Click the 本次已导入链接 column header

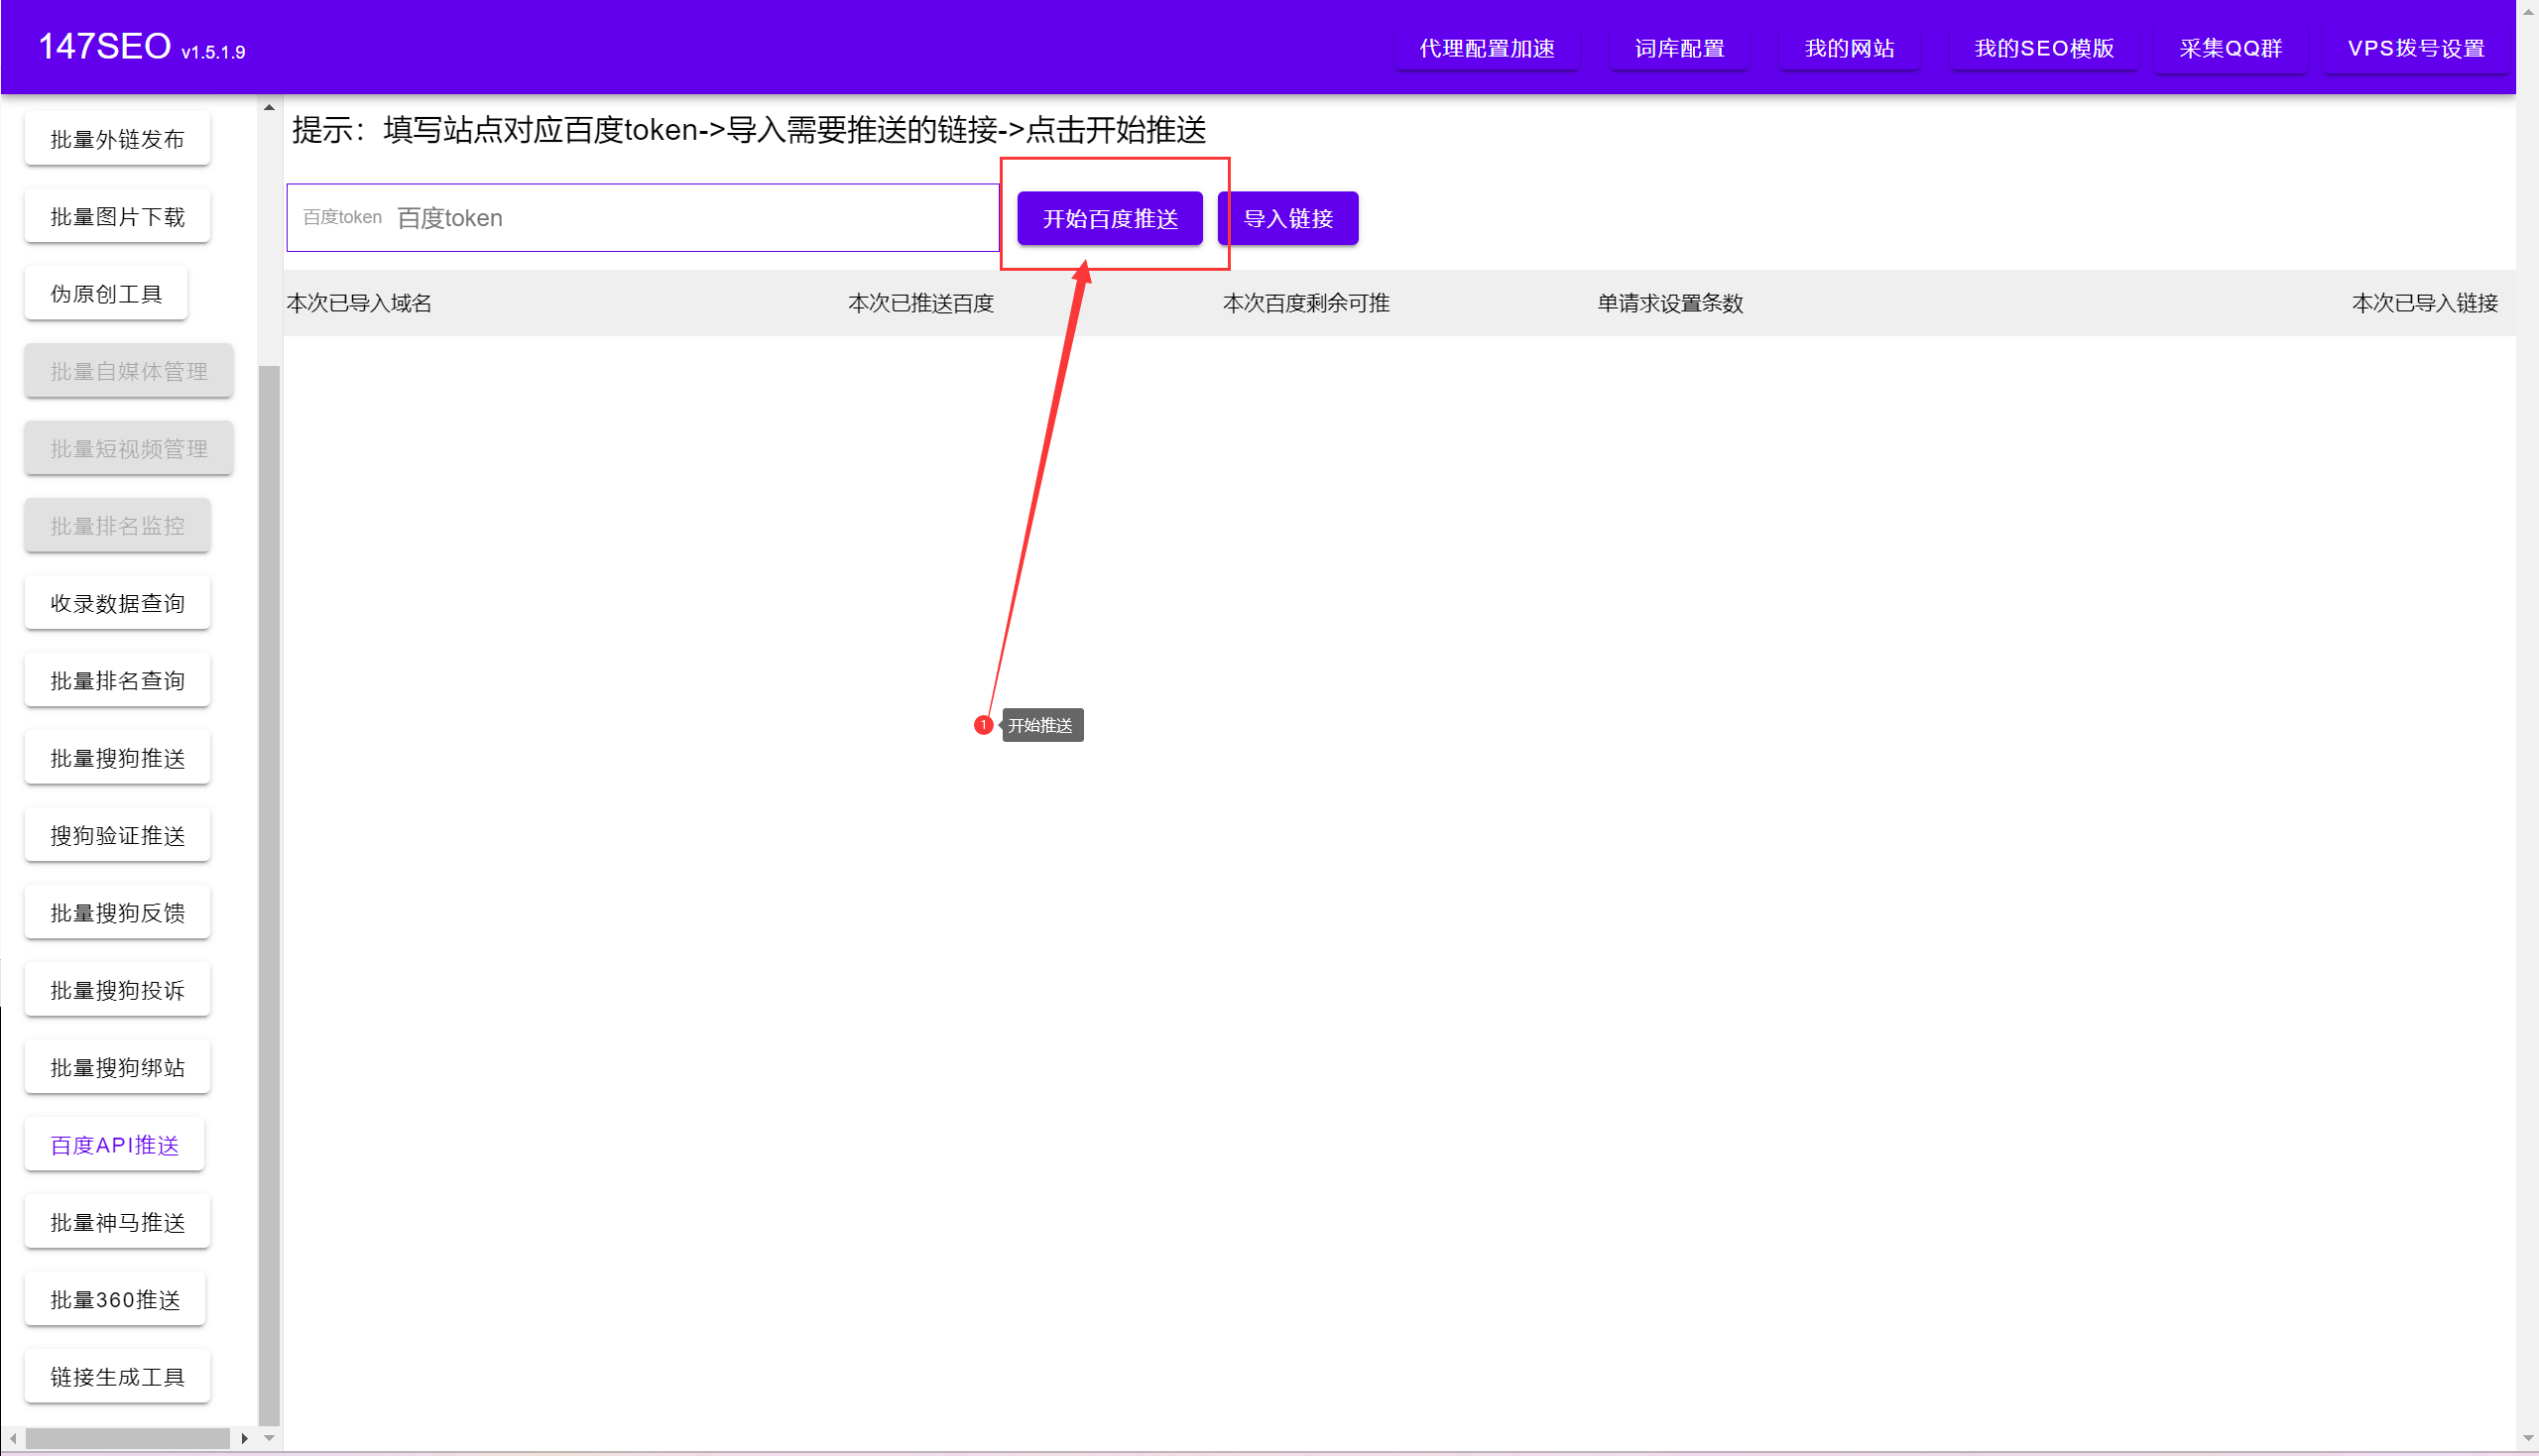click(x=2424, y=303)
